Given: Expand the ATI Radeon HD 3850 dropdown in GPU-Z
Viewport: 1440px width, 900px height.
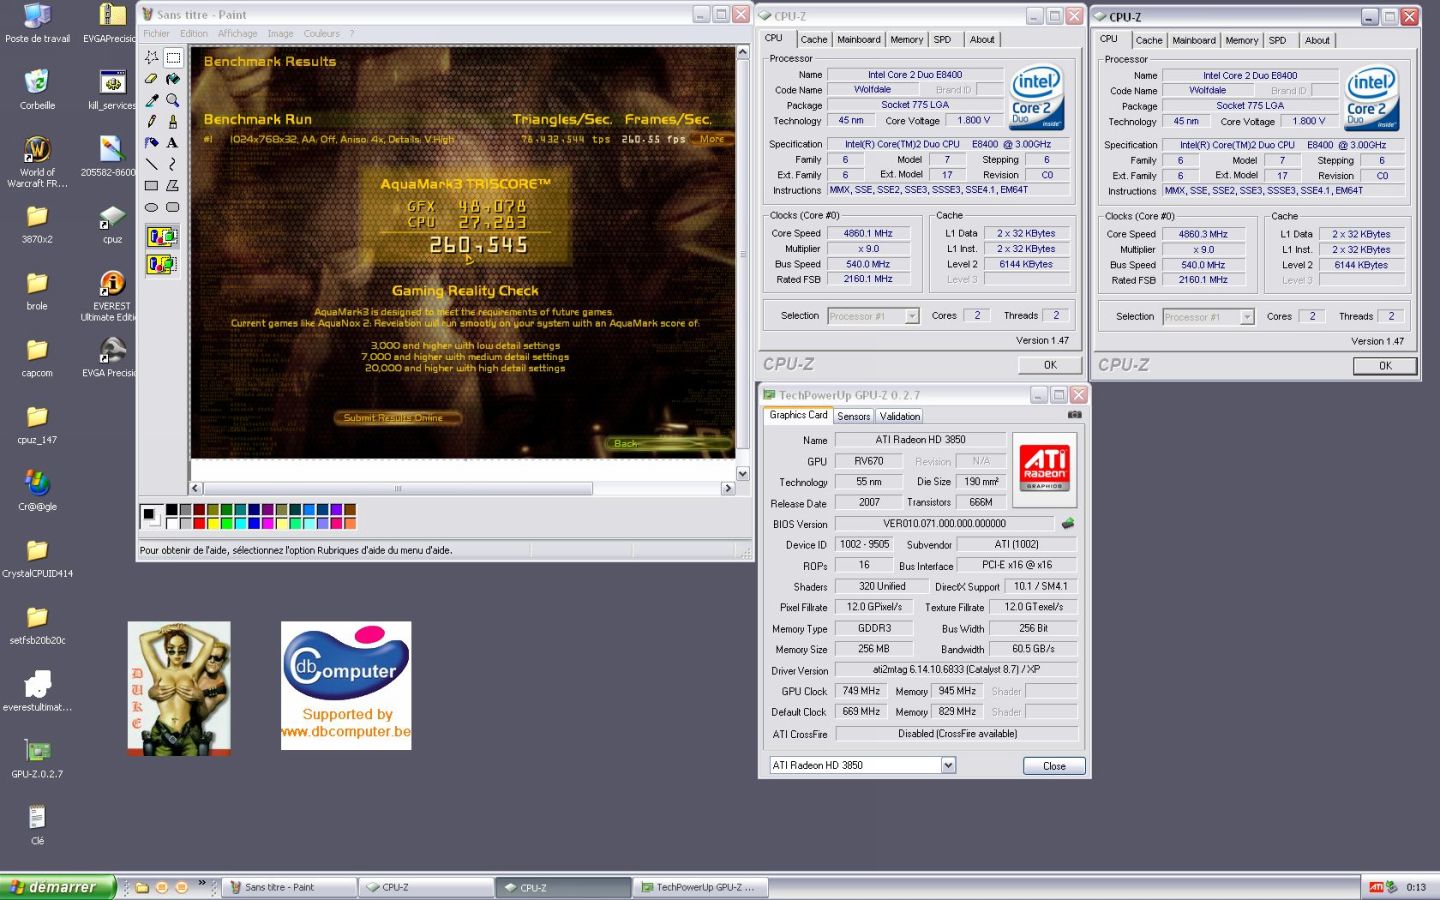Looking at the screenshot, I should [948, 765].
